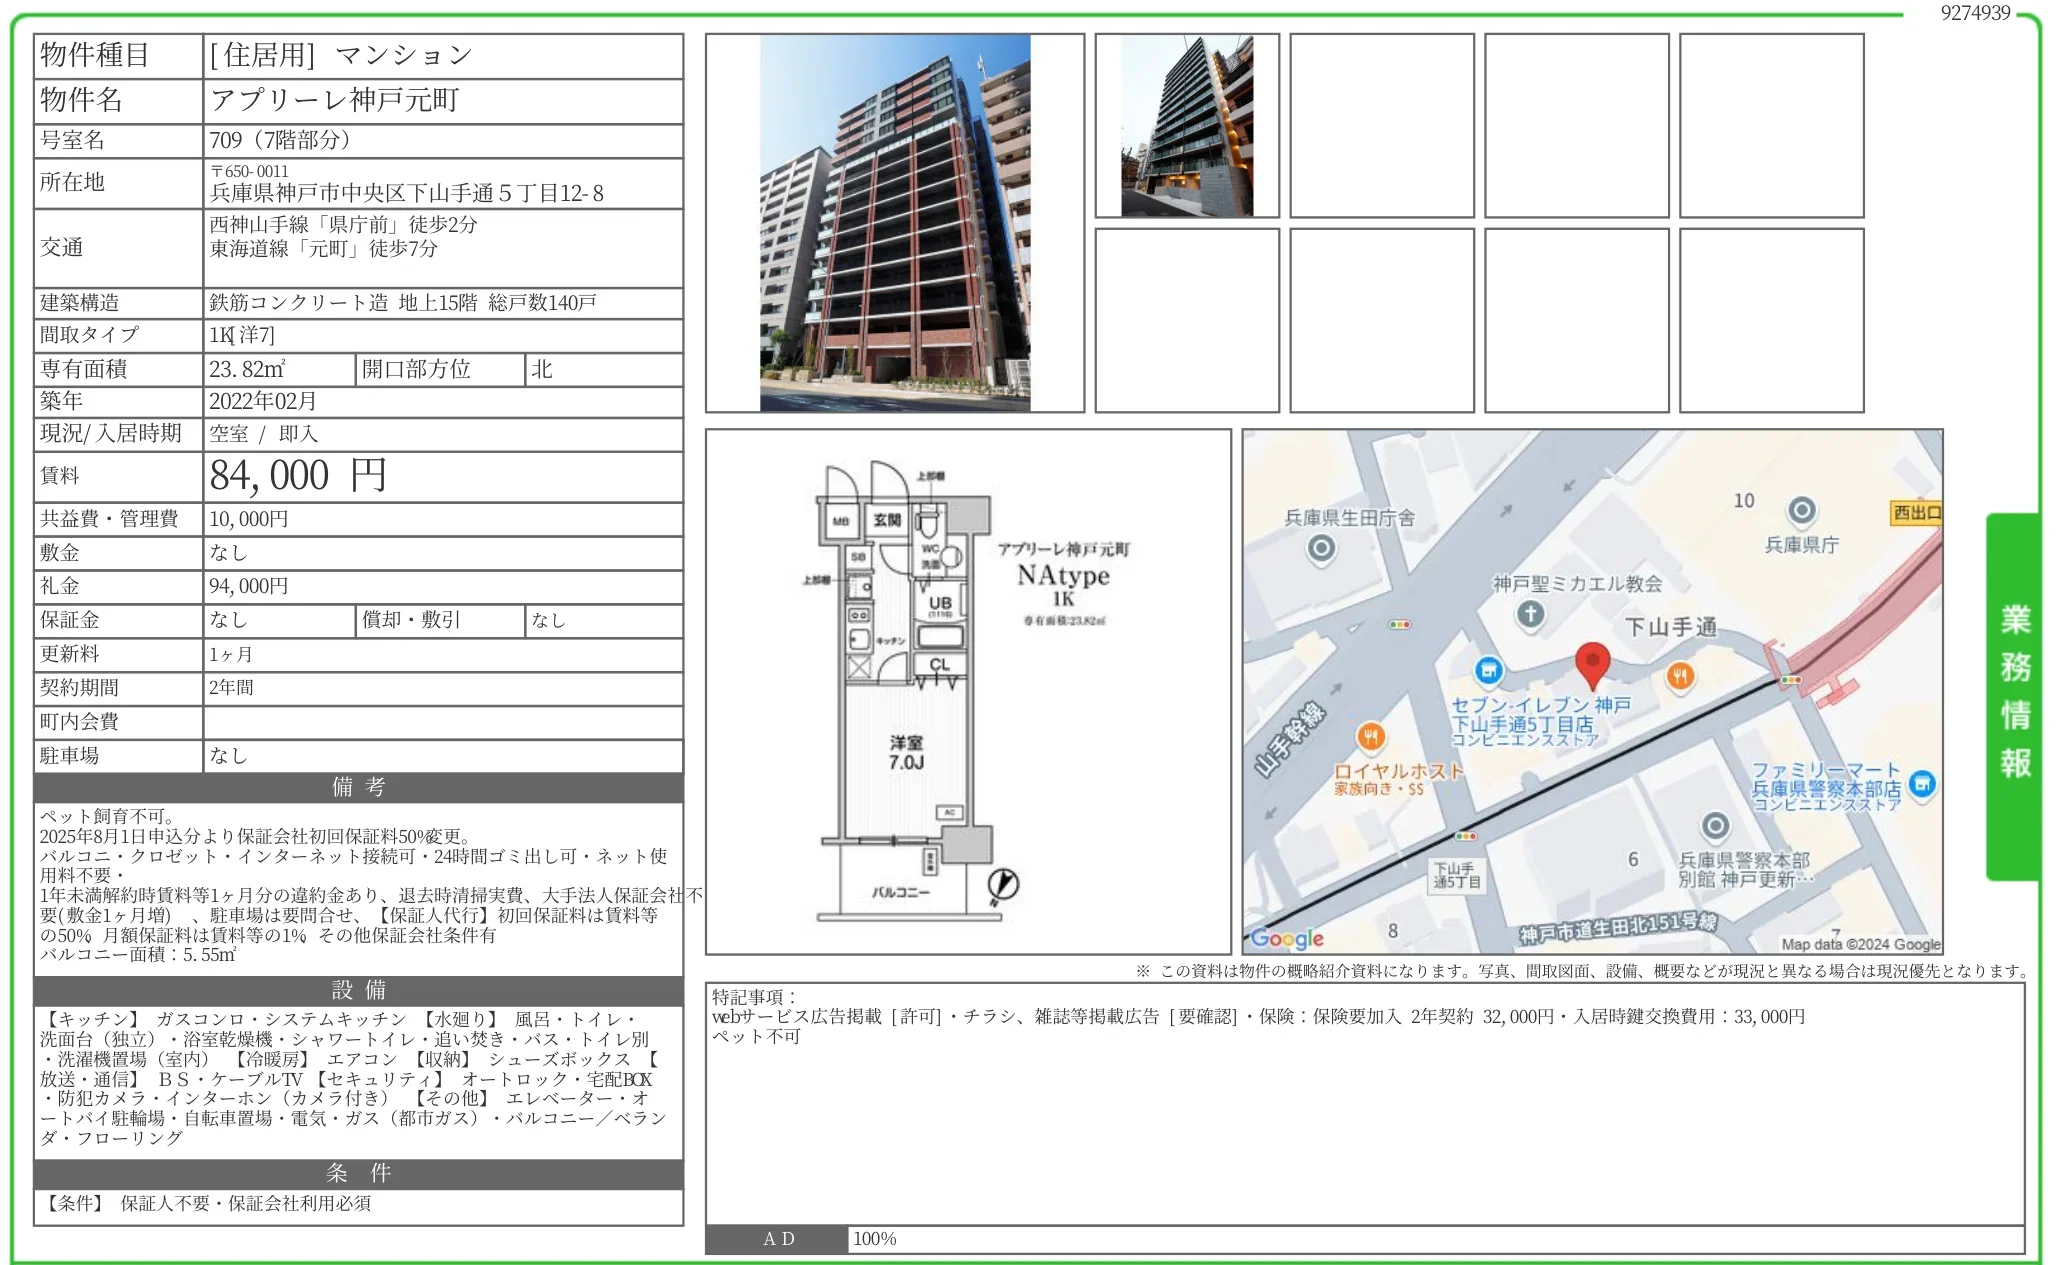Select the church marker for 神戸聖ミカエル教会
This screenshot has height=1265, width=2056.
(x=1530, y=614)
